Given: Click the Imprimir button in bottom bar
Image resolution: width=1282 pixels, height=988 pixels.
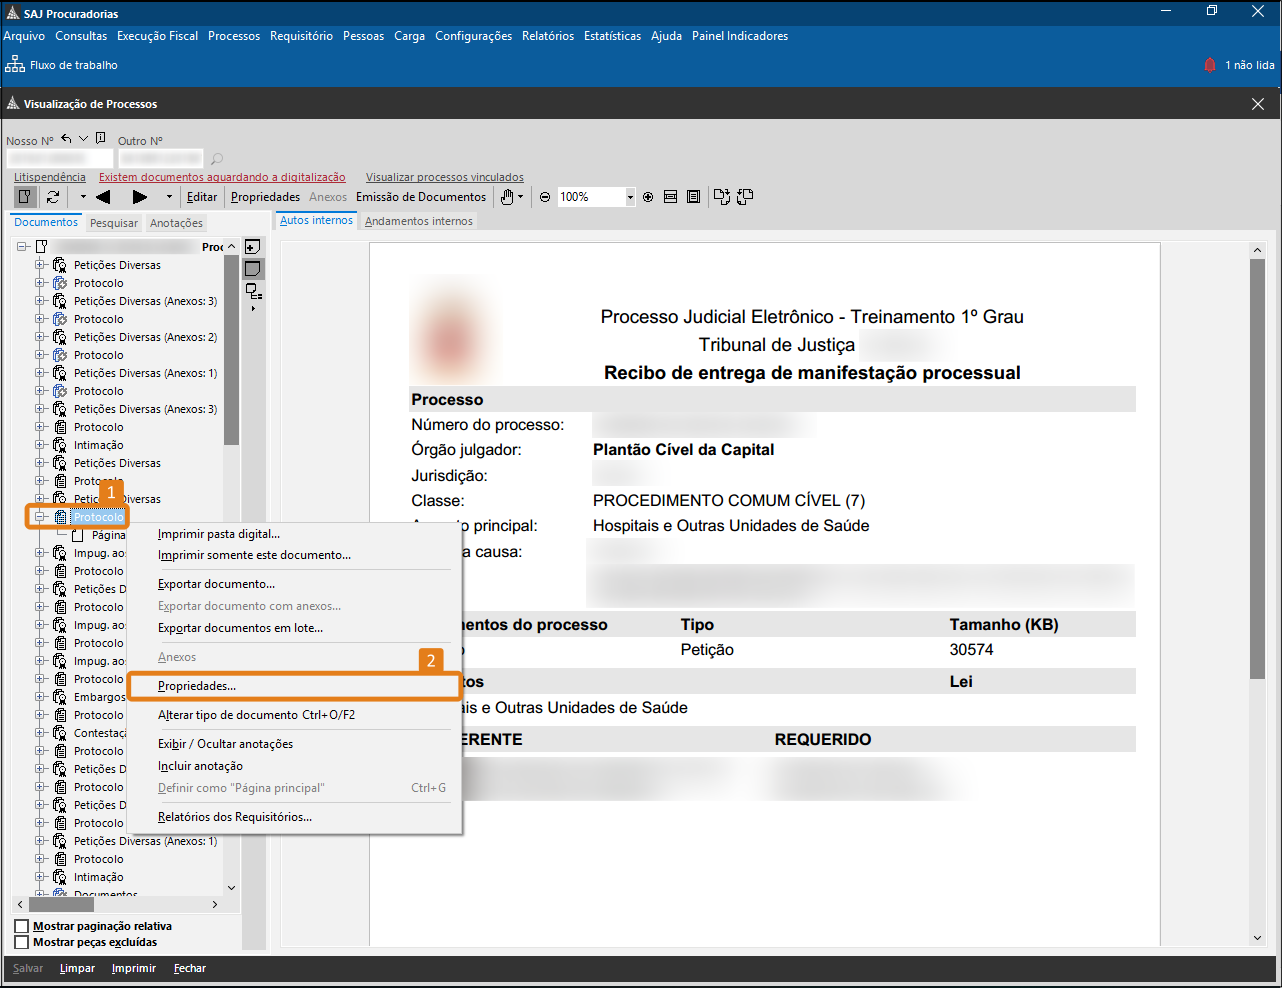Looking at the screenshot, I should pos(134,968).
